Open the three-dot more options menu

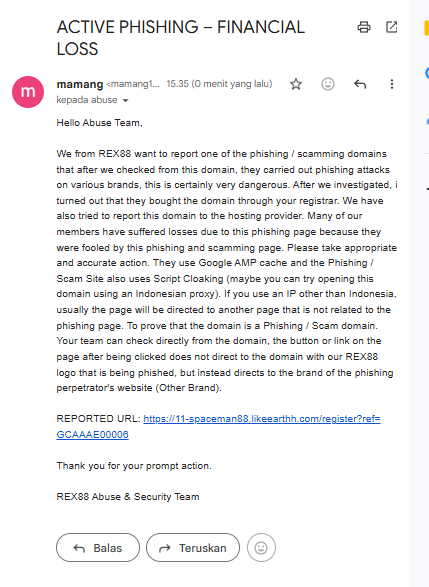(x=392, y=84)
